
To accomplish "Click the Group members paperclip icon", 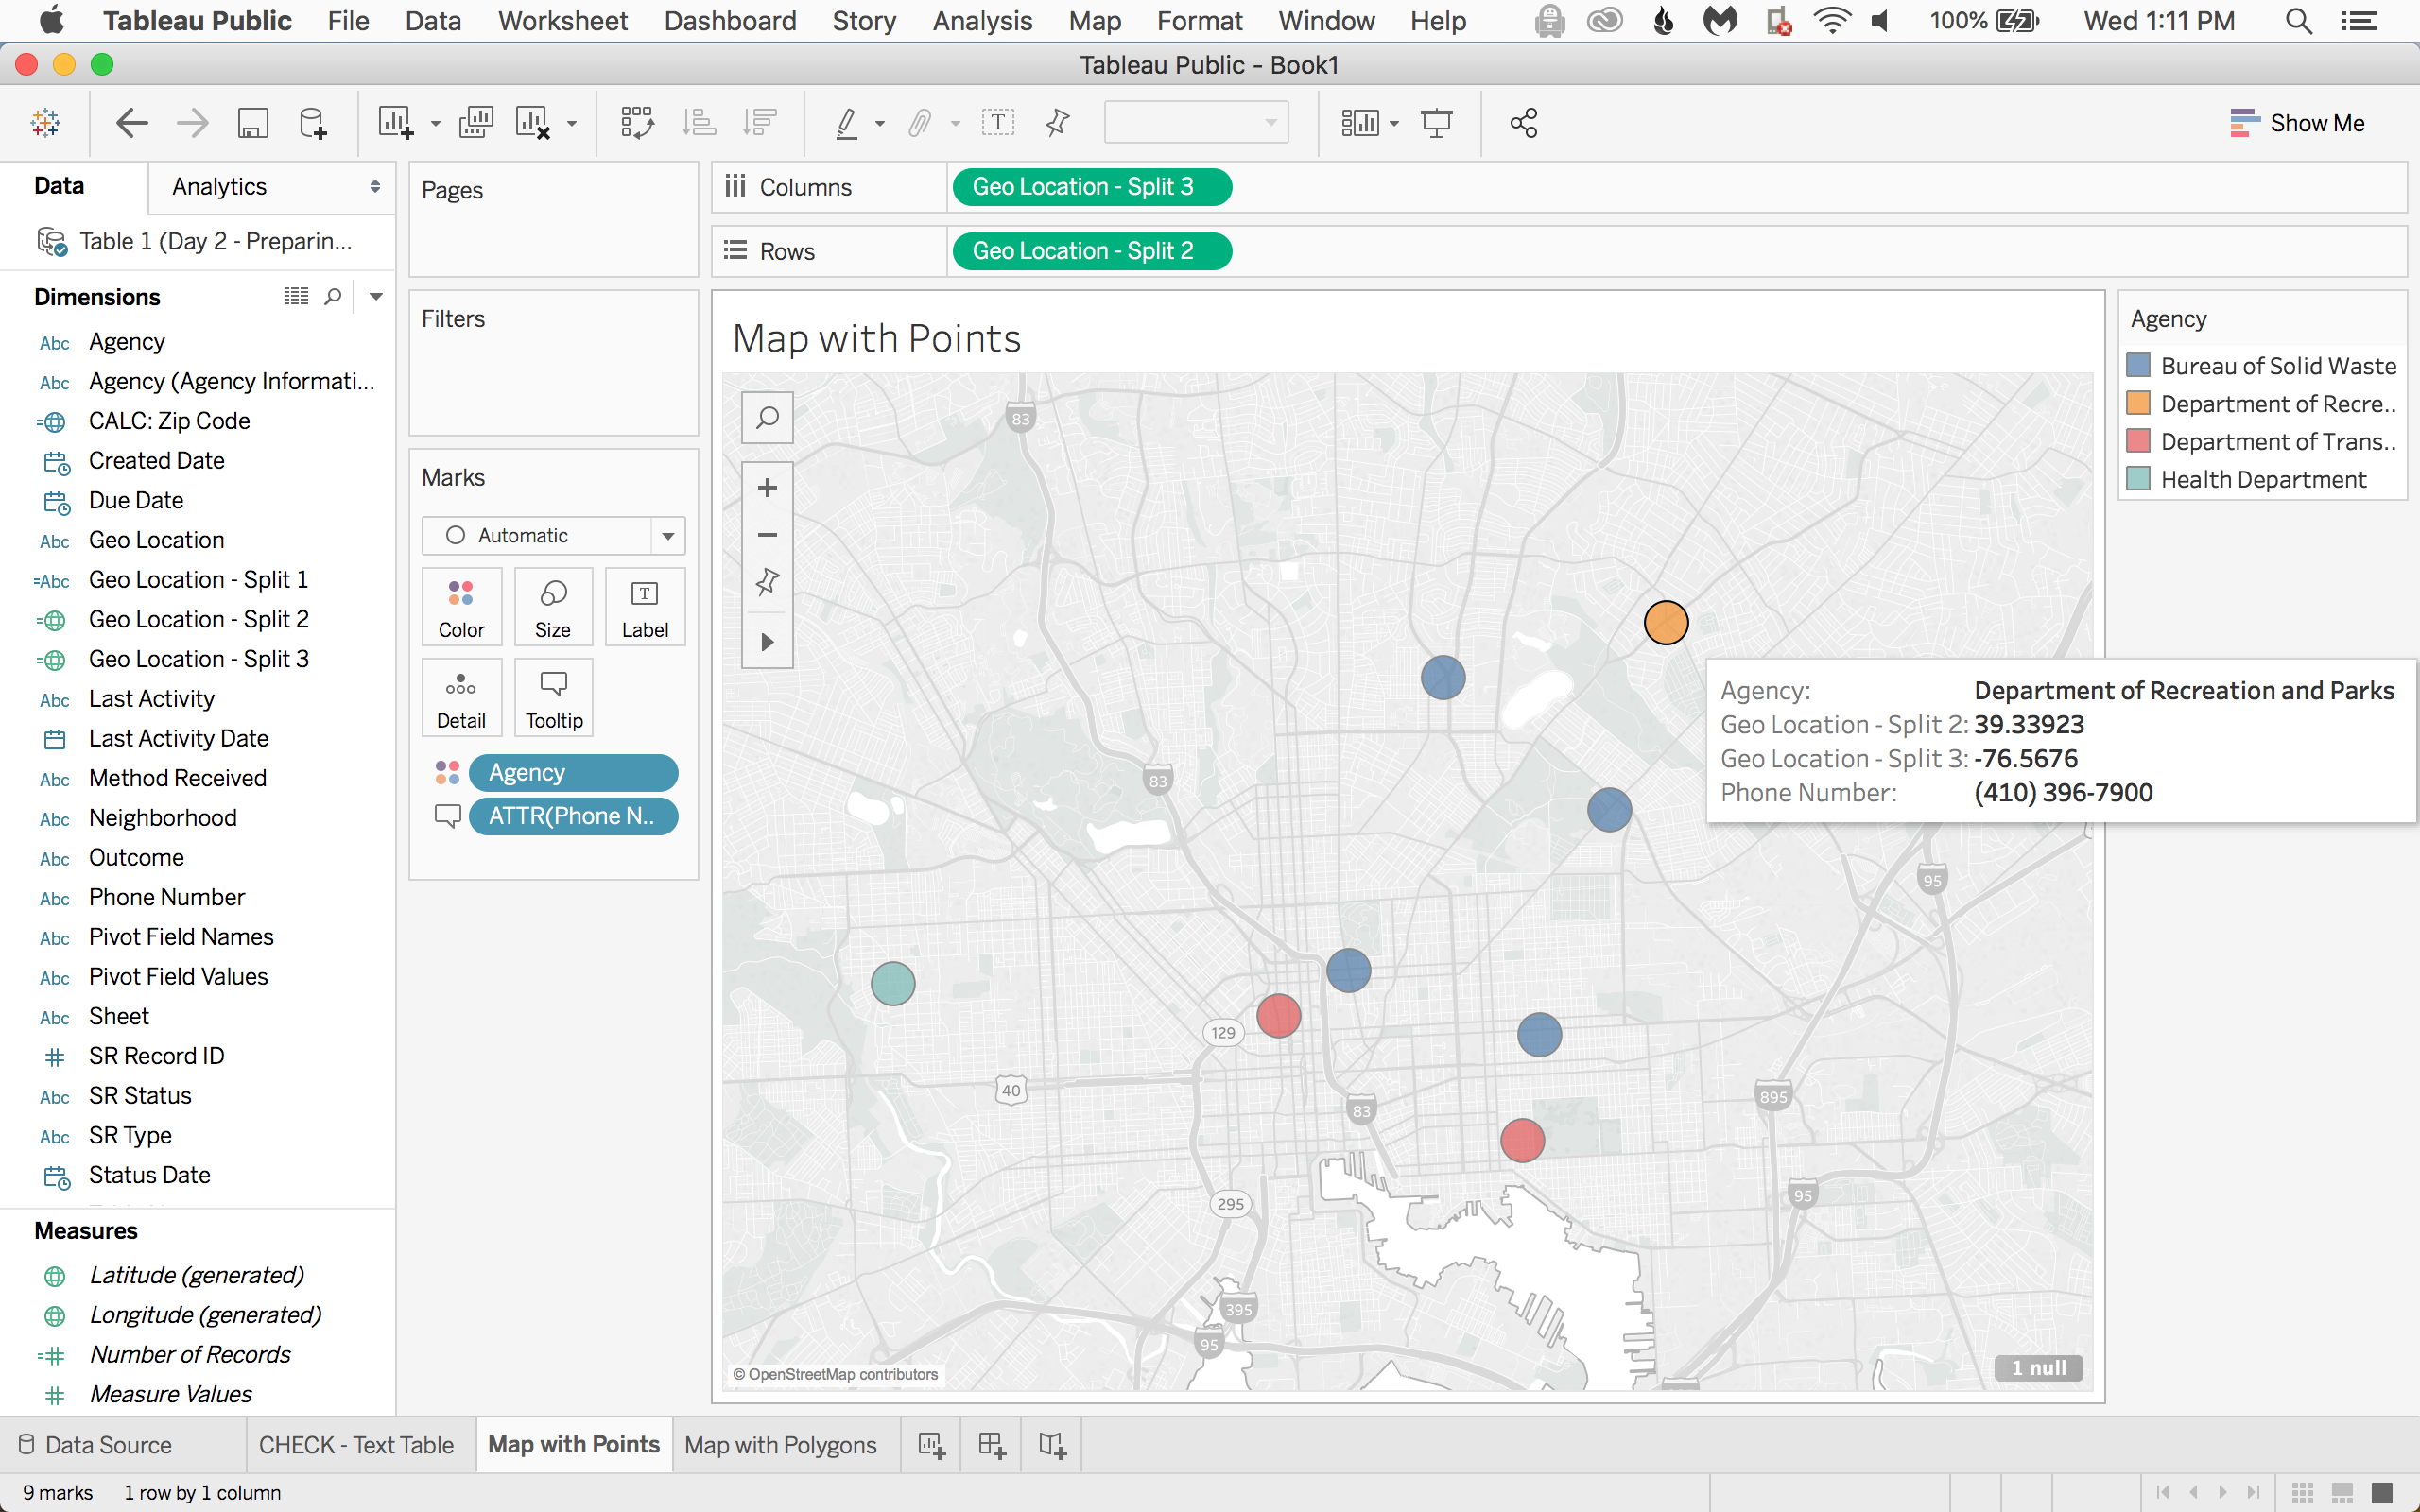I will tap(920, 123).
